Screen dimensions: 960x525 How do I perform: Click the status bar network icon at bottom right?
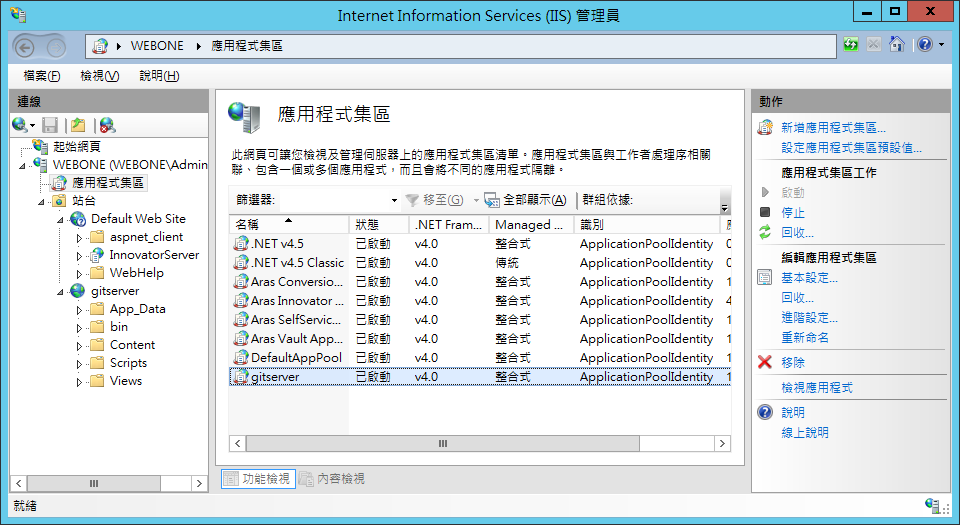(934, 505)
